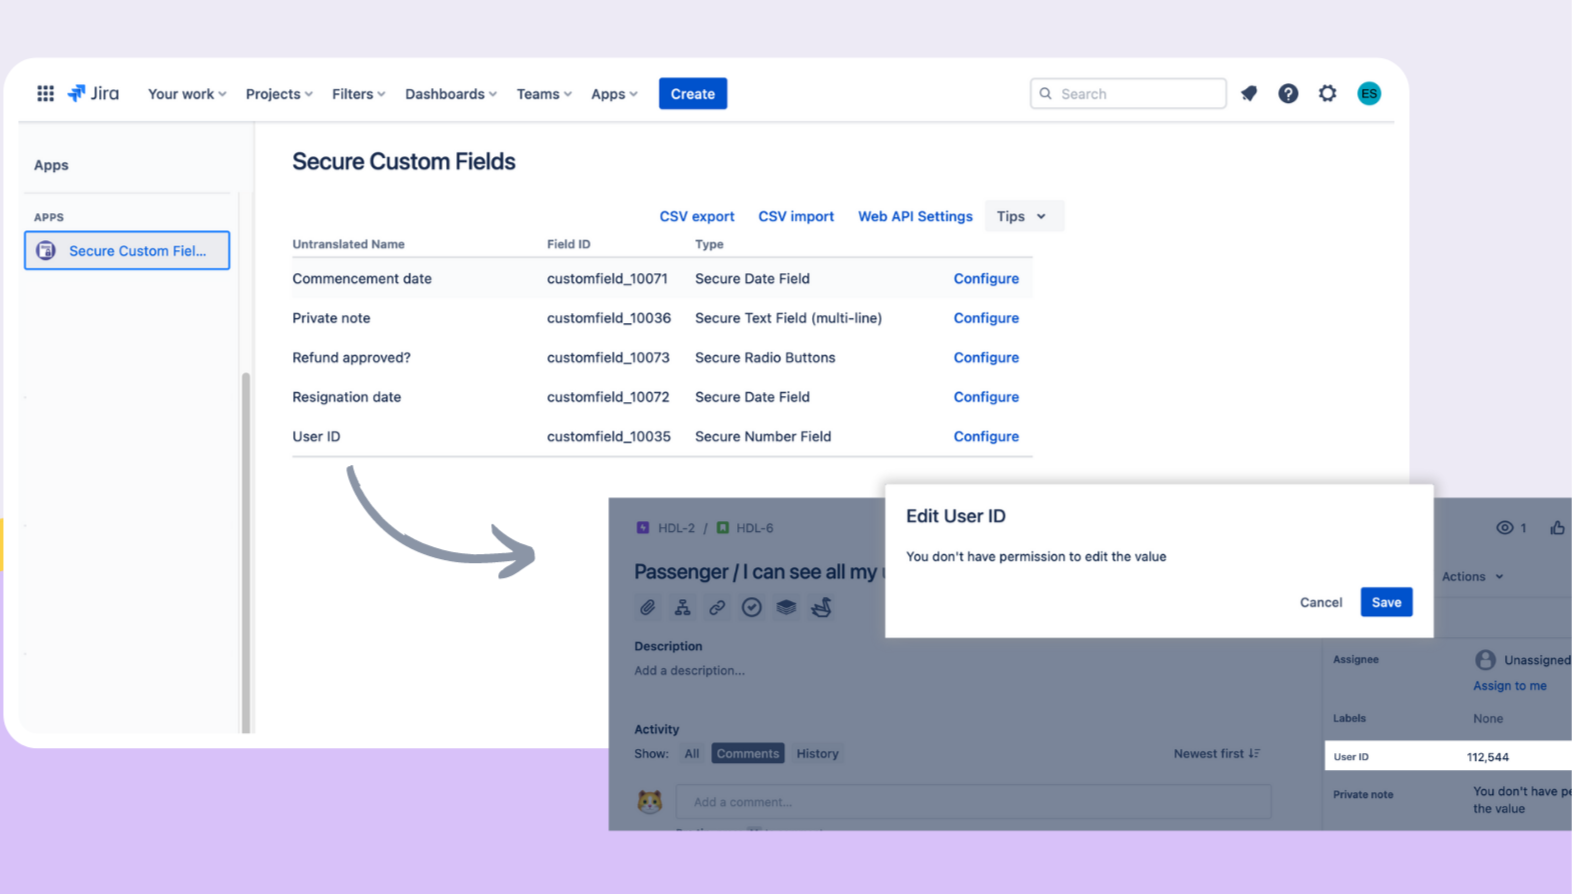Image resolution: width=1572 pixels, height=894 pixels.
Task: Click the CSV export link
Action: (x=696, y=216)
